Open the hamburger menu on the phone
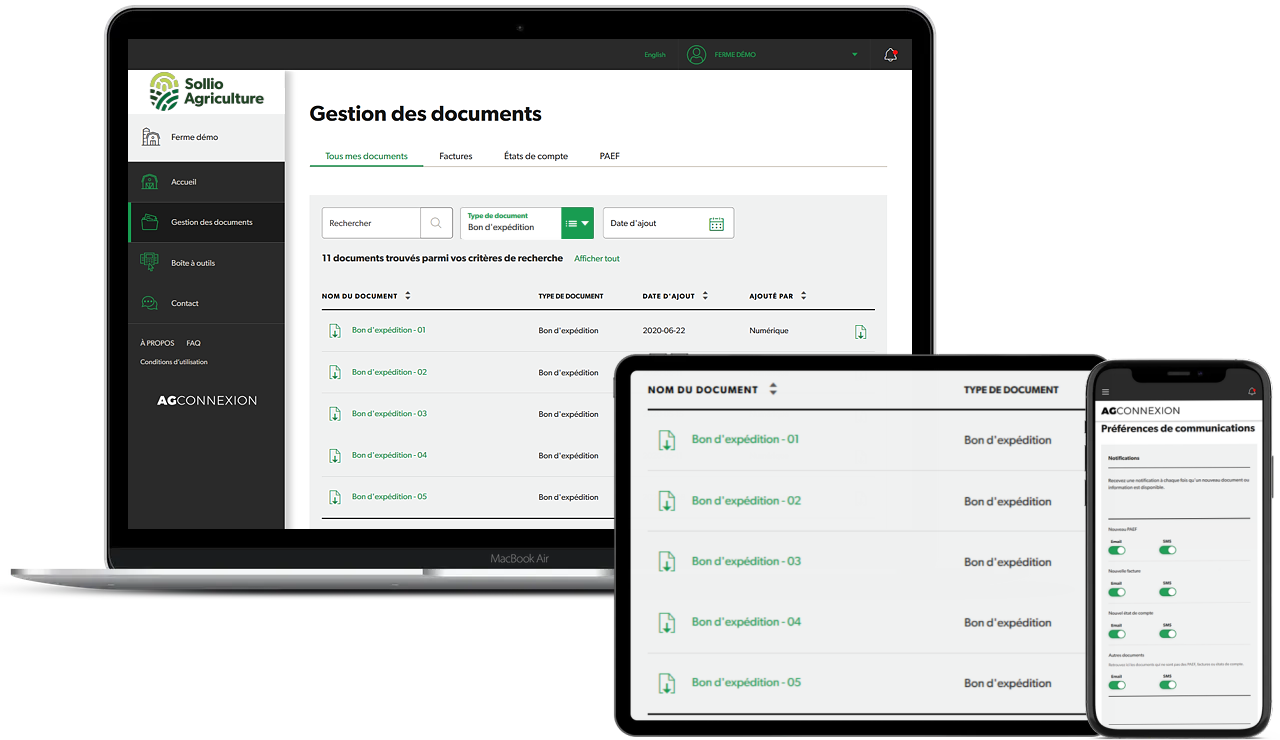 click(1105, 392)
